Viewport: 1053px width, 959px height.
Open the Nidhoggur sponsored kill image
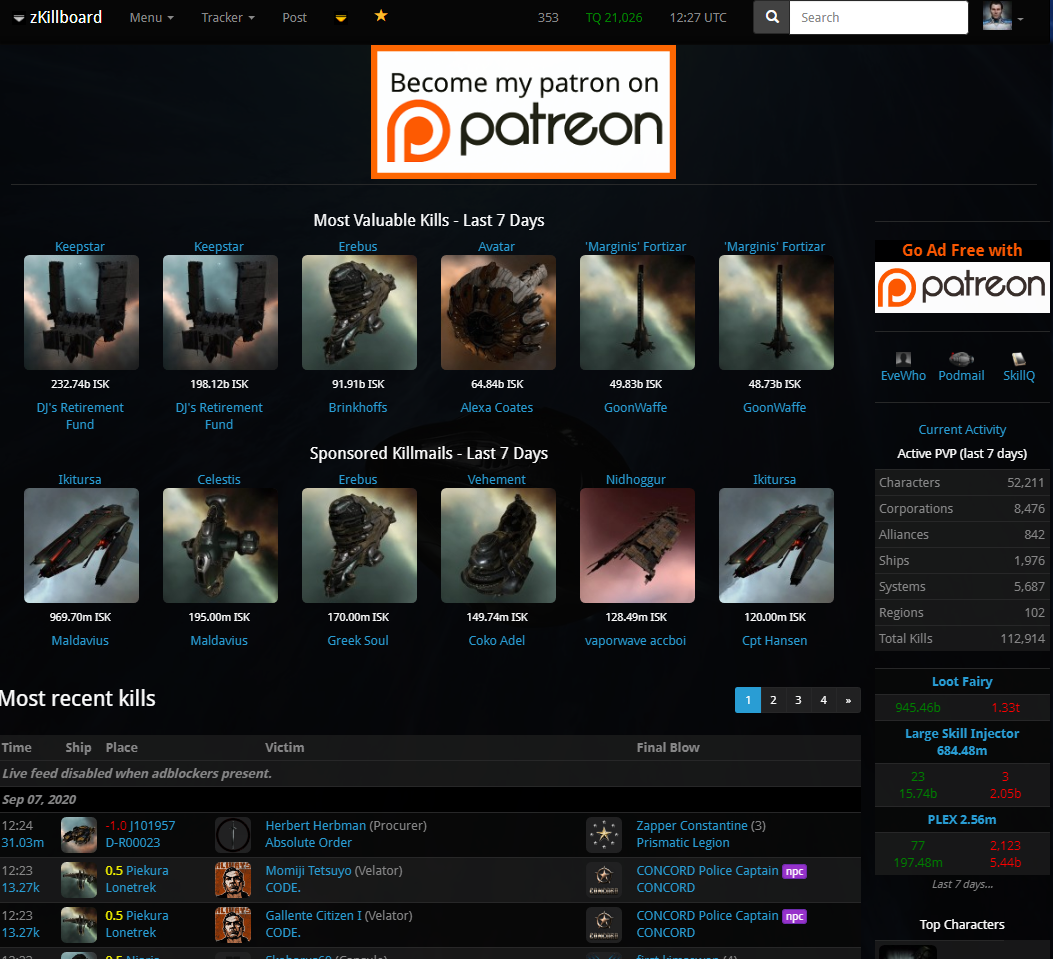coord(637,545)
